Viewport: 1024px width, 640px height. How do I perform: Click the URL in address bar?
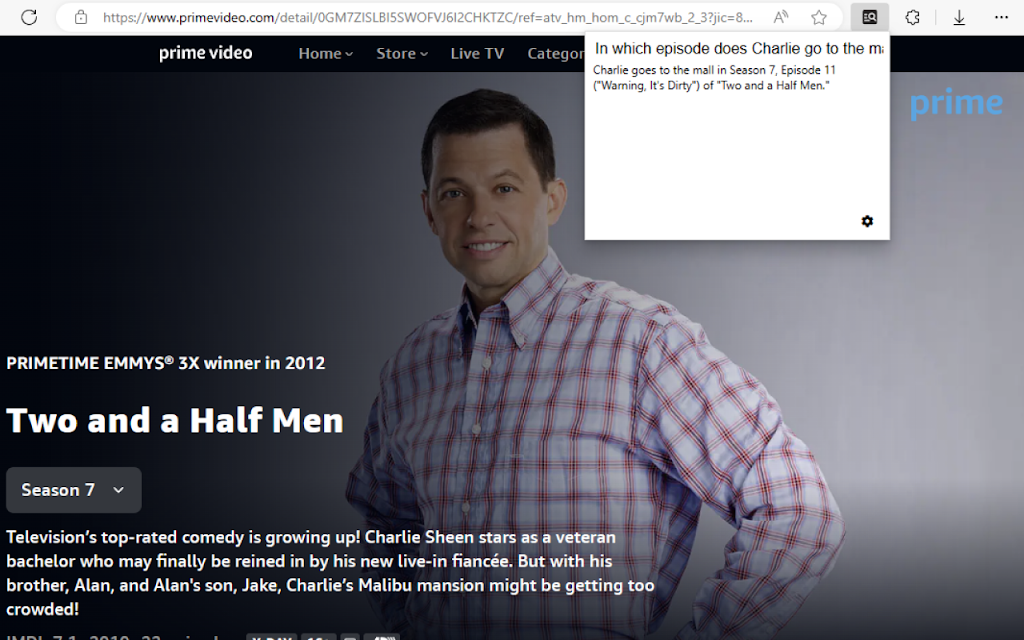click(428, 18)
